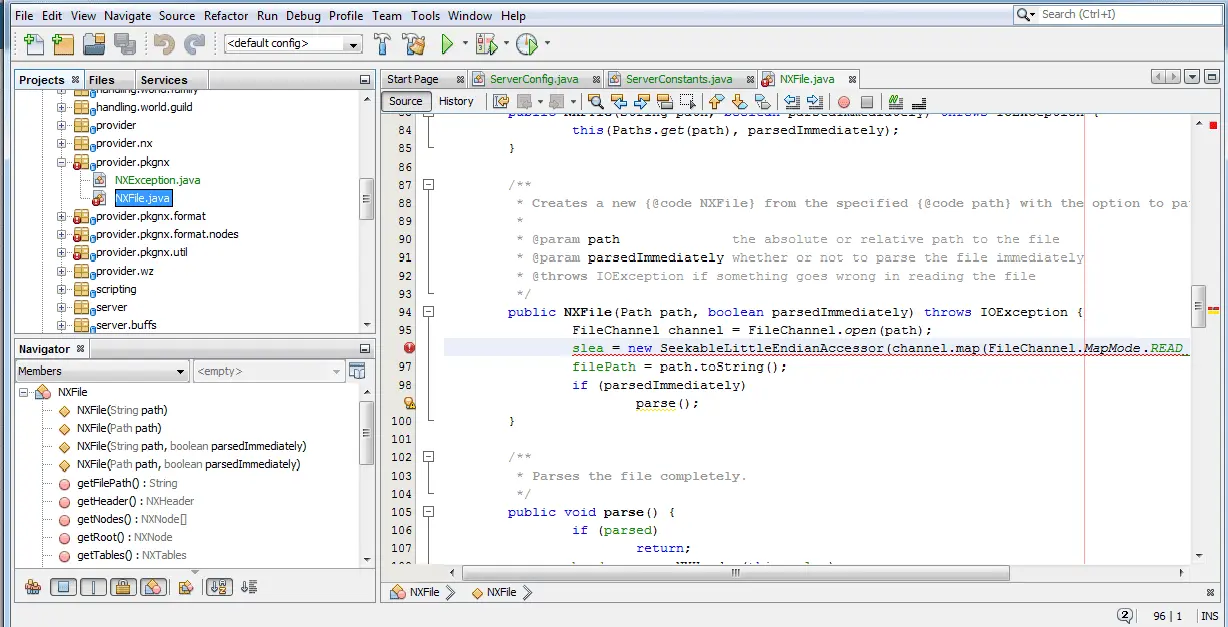The width and height of the screenshot is (1228, 627).
Task: Click the Stop Macro Recording square icon
Action: point(867,102)
